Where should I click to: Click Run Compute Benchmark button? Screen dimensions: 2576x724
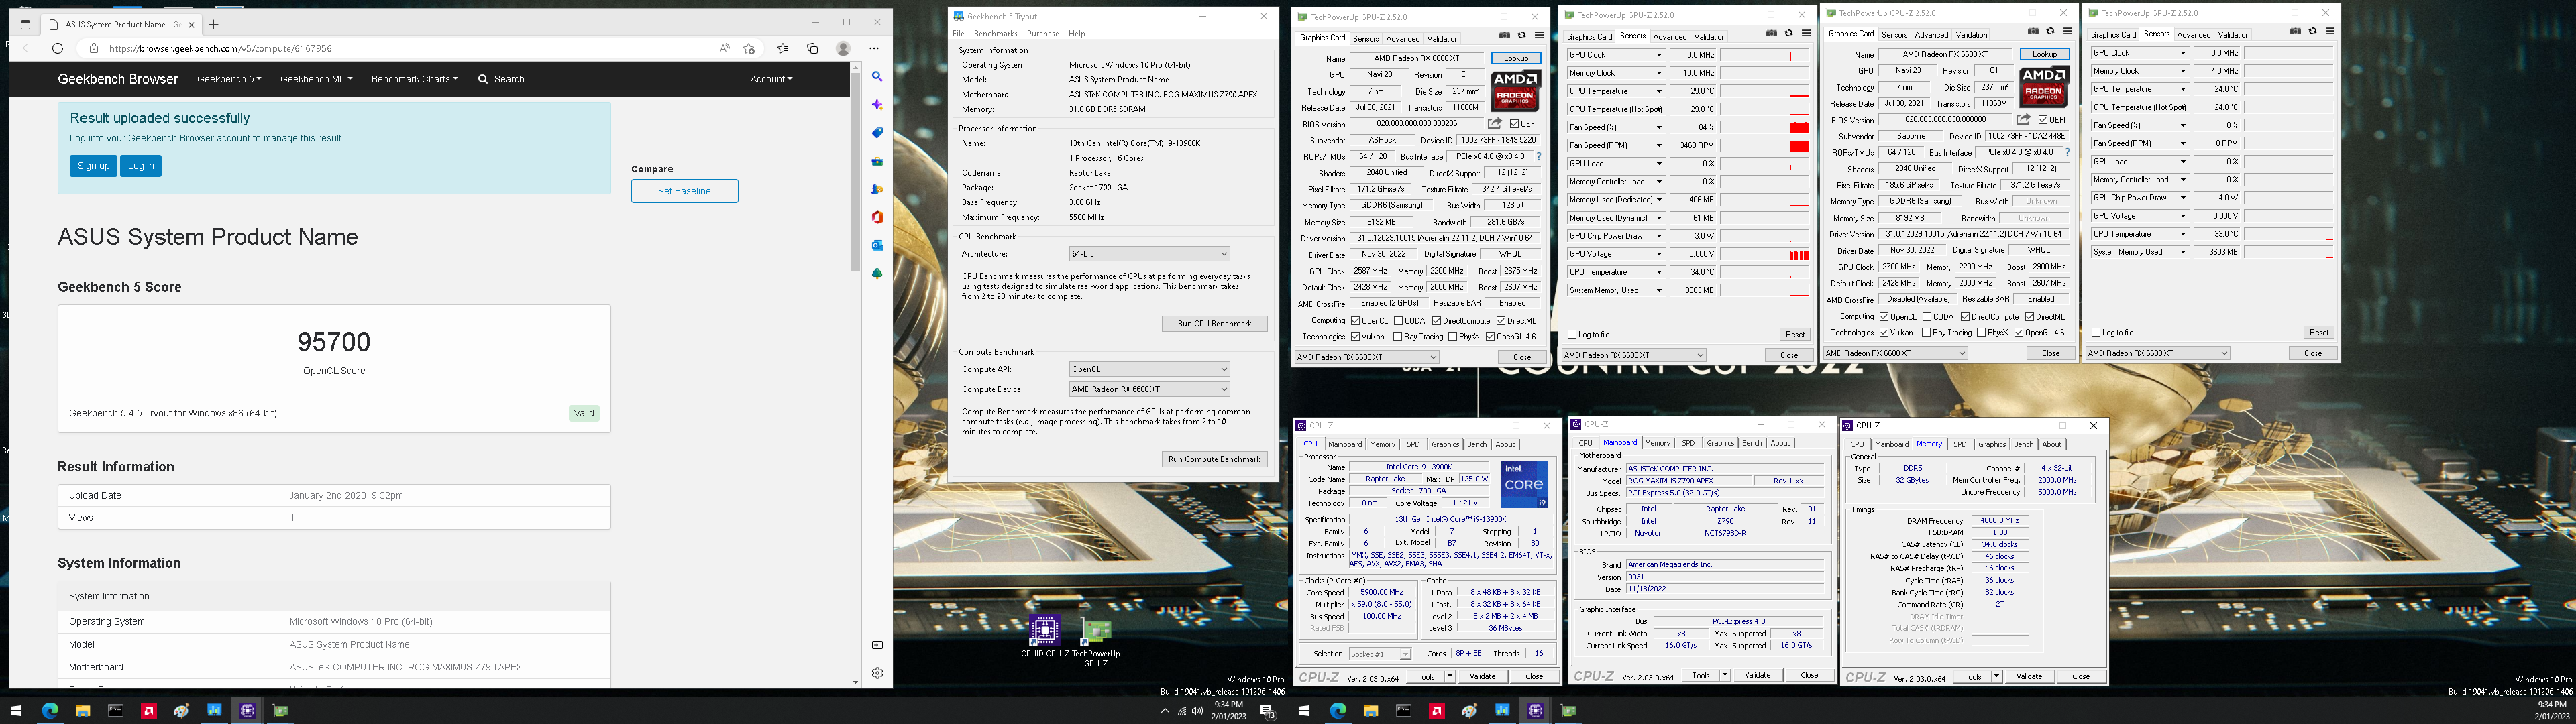coord(1214,459)
